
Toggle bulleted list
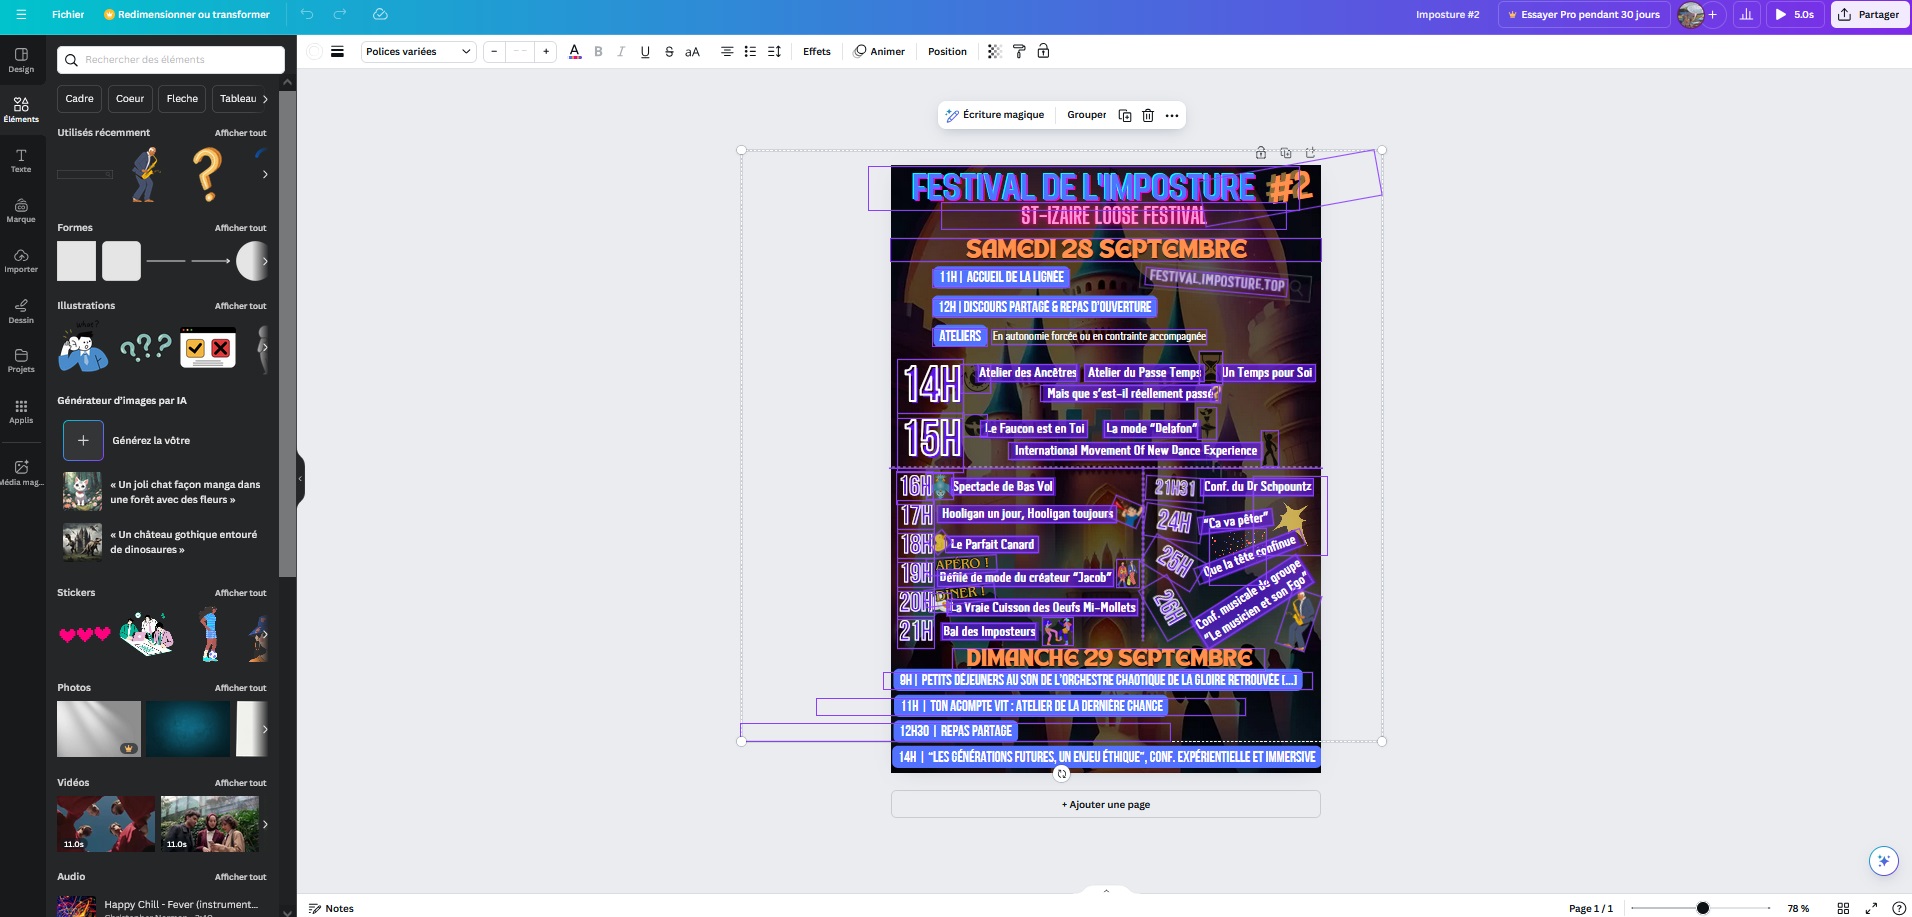[x=750, y=52]
